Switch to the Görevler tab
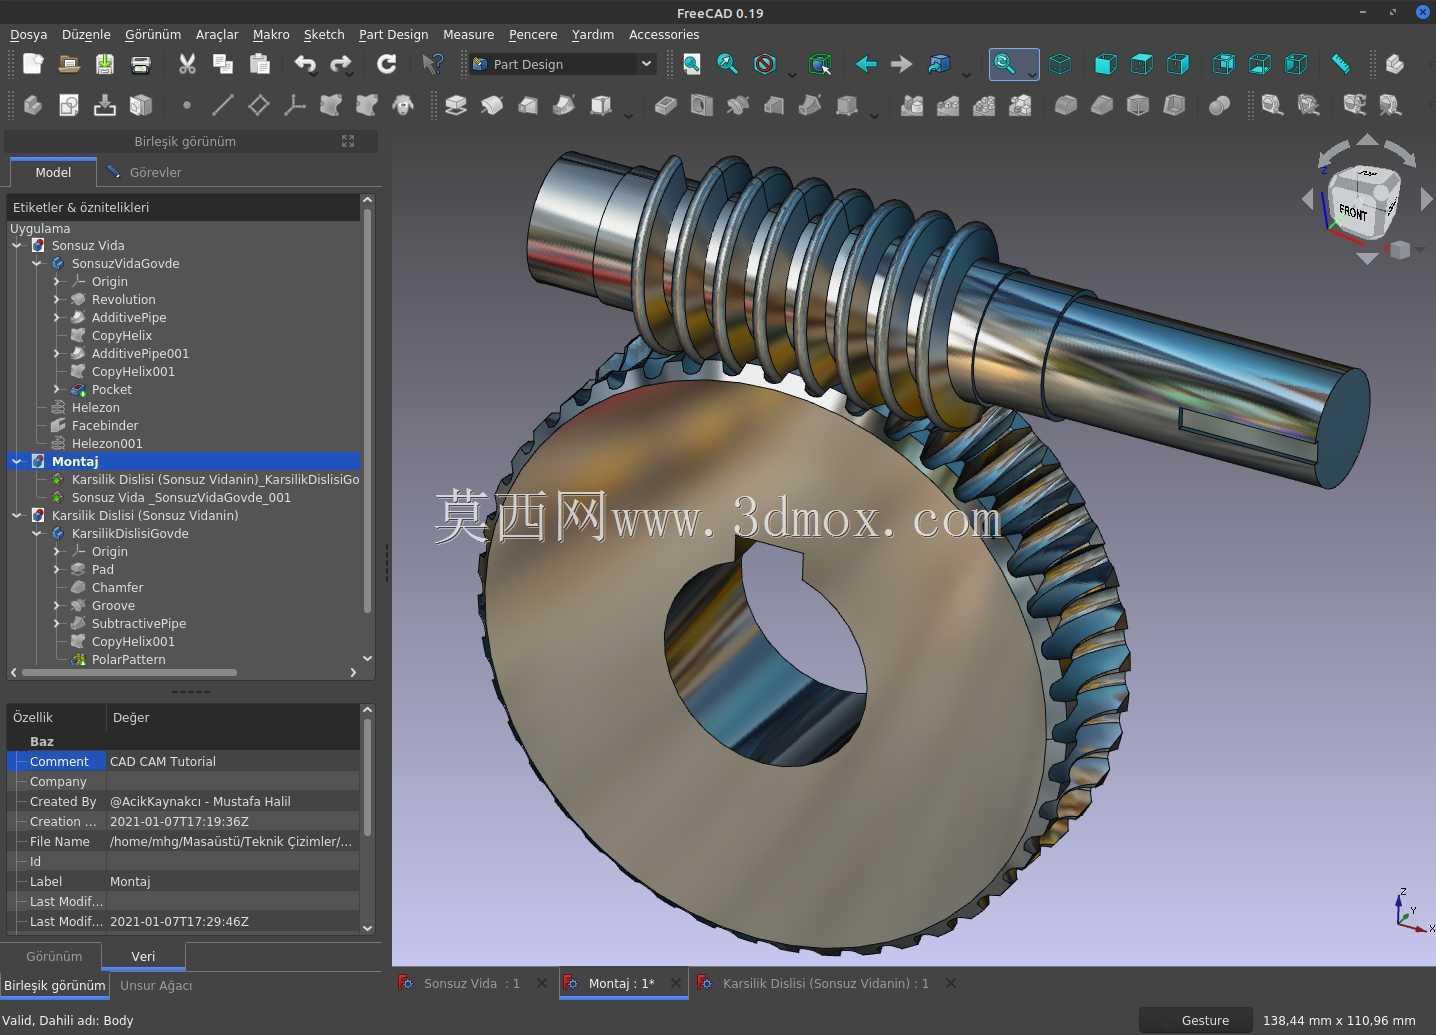 click(x=145, y=172)
